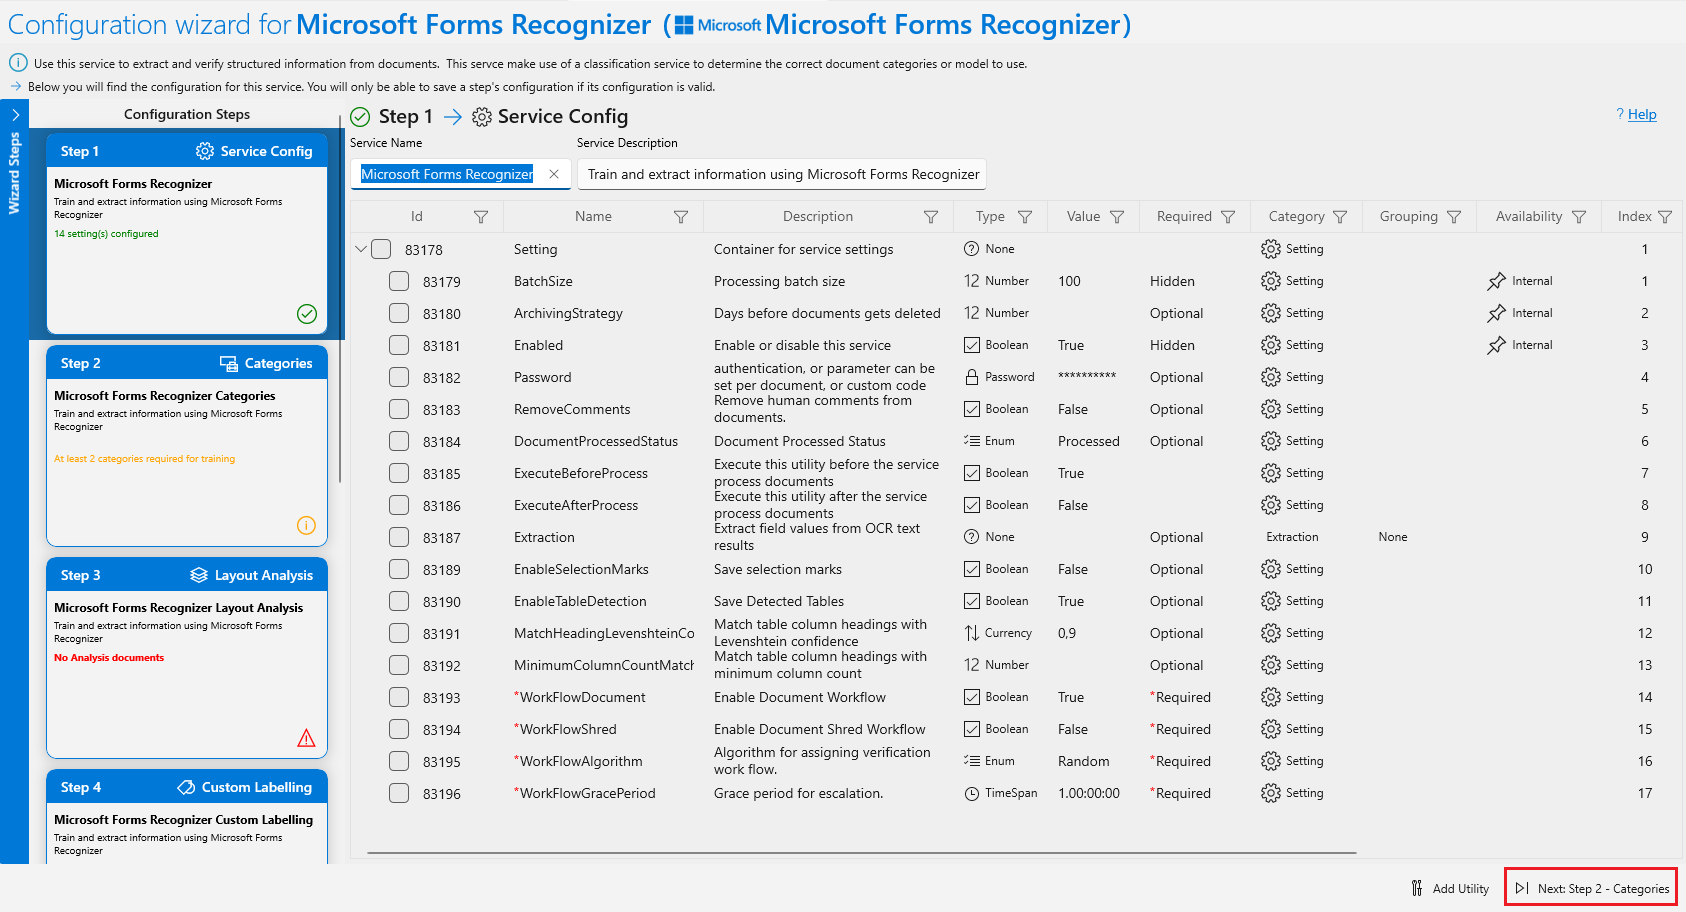Image resolution: width=1686 pixels, height=912 pixels.
Task: Click the Enum icon for DocumentProcessedStatus
Action: [972, 441]
